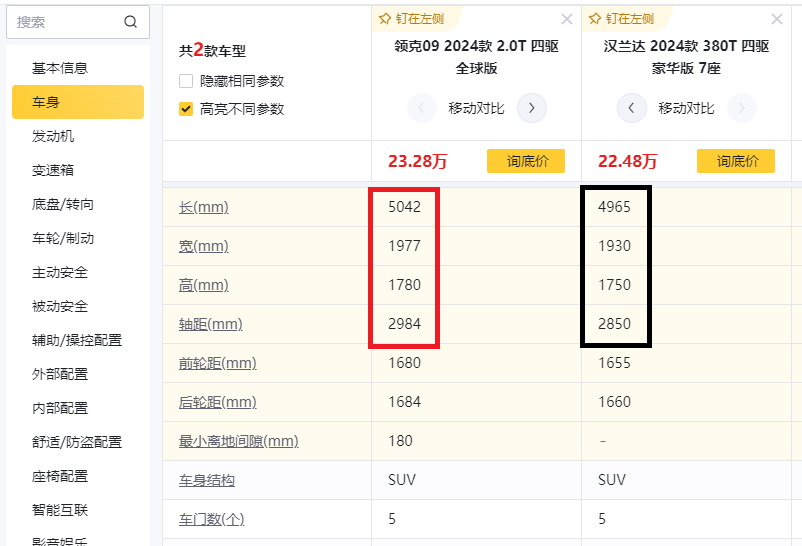This screenshot has width=802, height=546.
Task: Select rear track value 1660
Action: pyautogui.click(x=614, y=402)
